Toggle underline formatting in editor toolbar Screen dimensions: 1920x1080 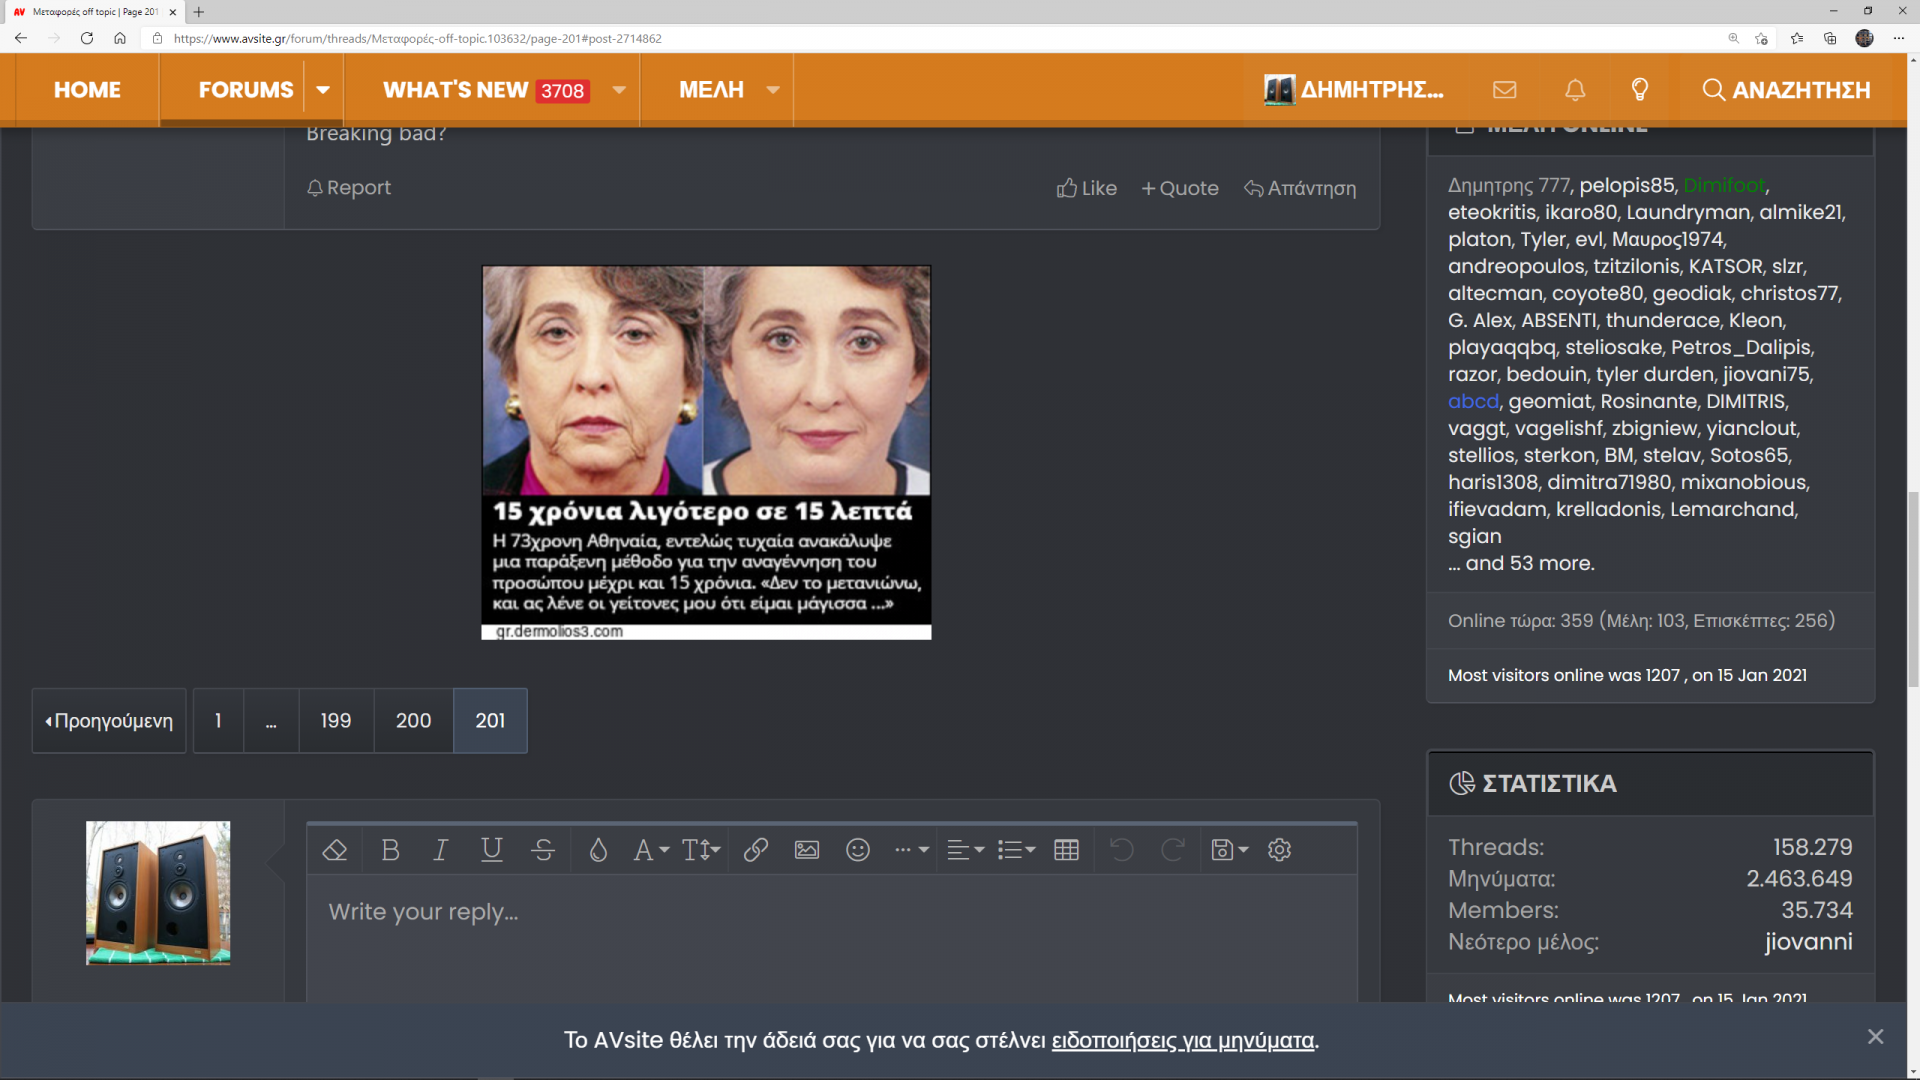point(491,850)
